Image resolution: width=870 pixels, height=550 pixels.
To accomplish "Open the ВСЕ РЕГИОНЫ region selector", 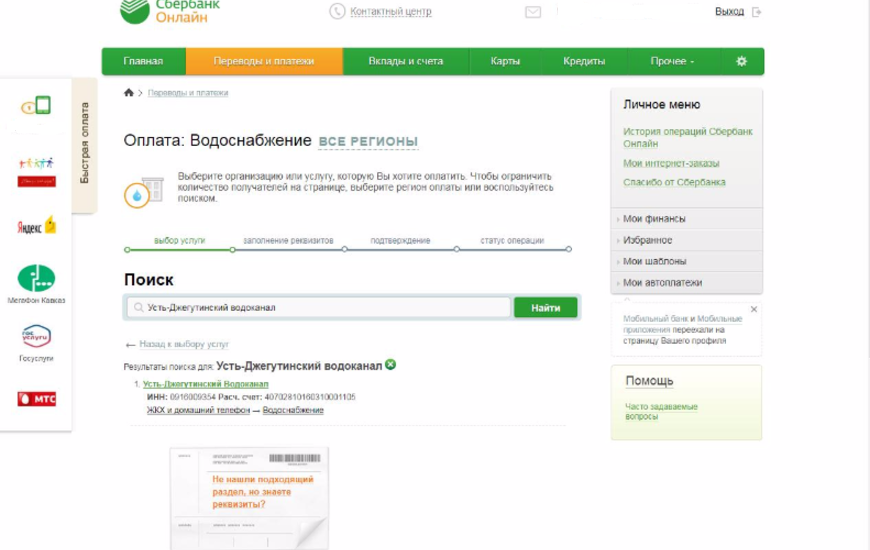I will click(368, 142).
